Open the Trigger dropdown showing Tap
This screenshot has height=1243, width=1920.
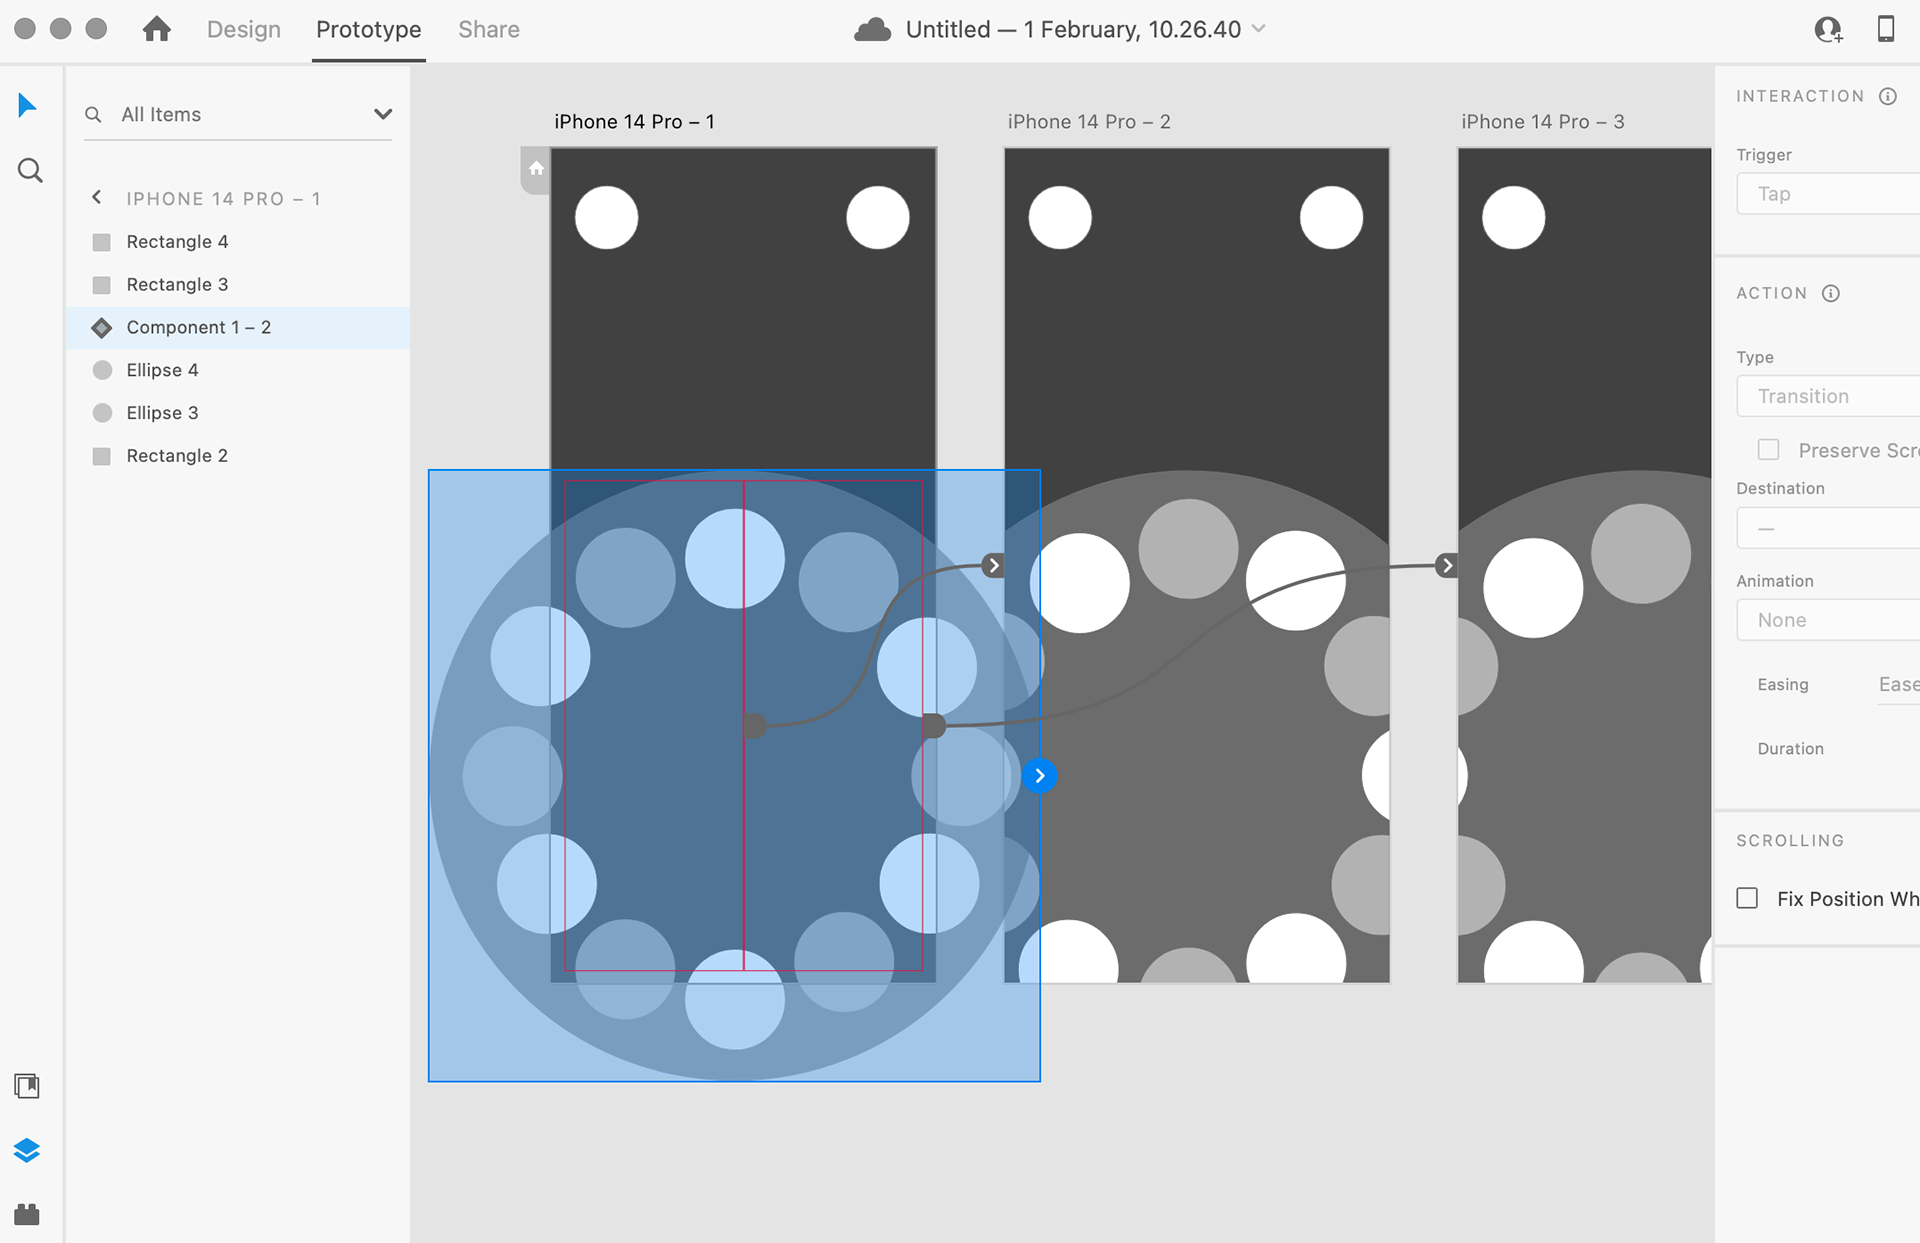coord(1828,194)
